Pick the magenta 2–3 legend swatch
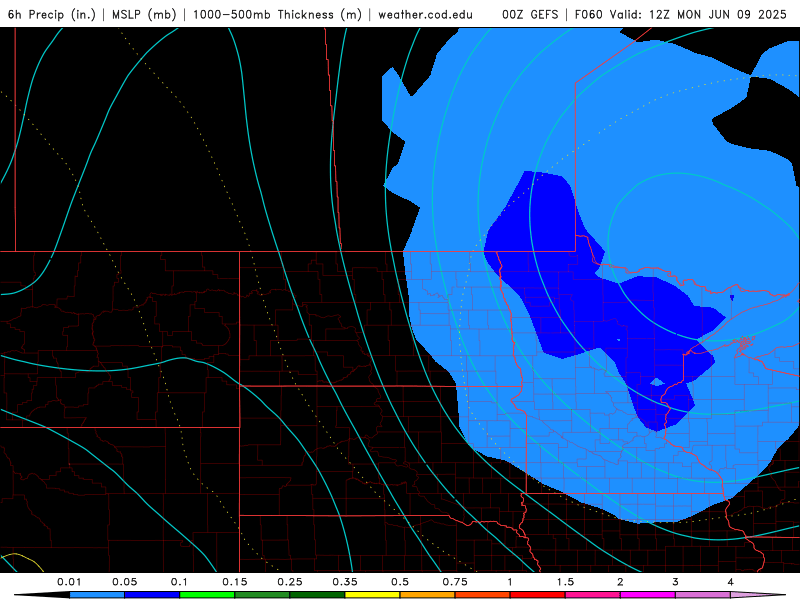800x600 pixels. tap(648, 595)
